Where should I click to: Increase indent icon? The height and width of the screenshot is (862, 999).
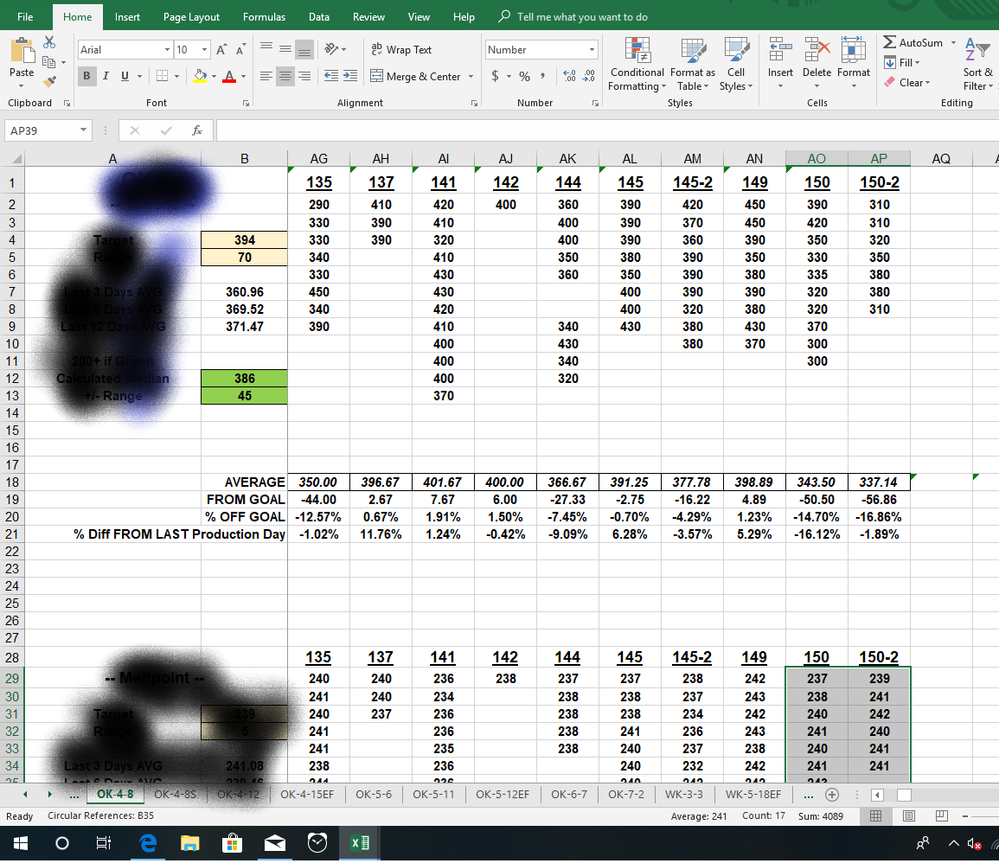(x=350, y=76)
